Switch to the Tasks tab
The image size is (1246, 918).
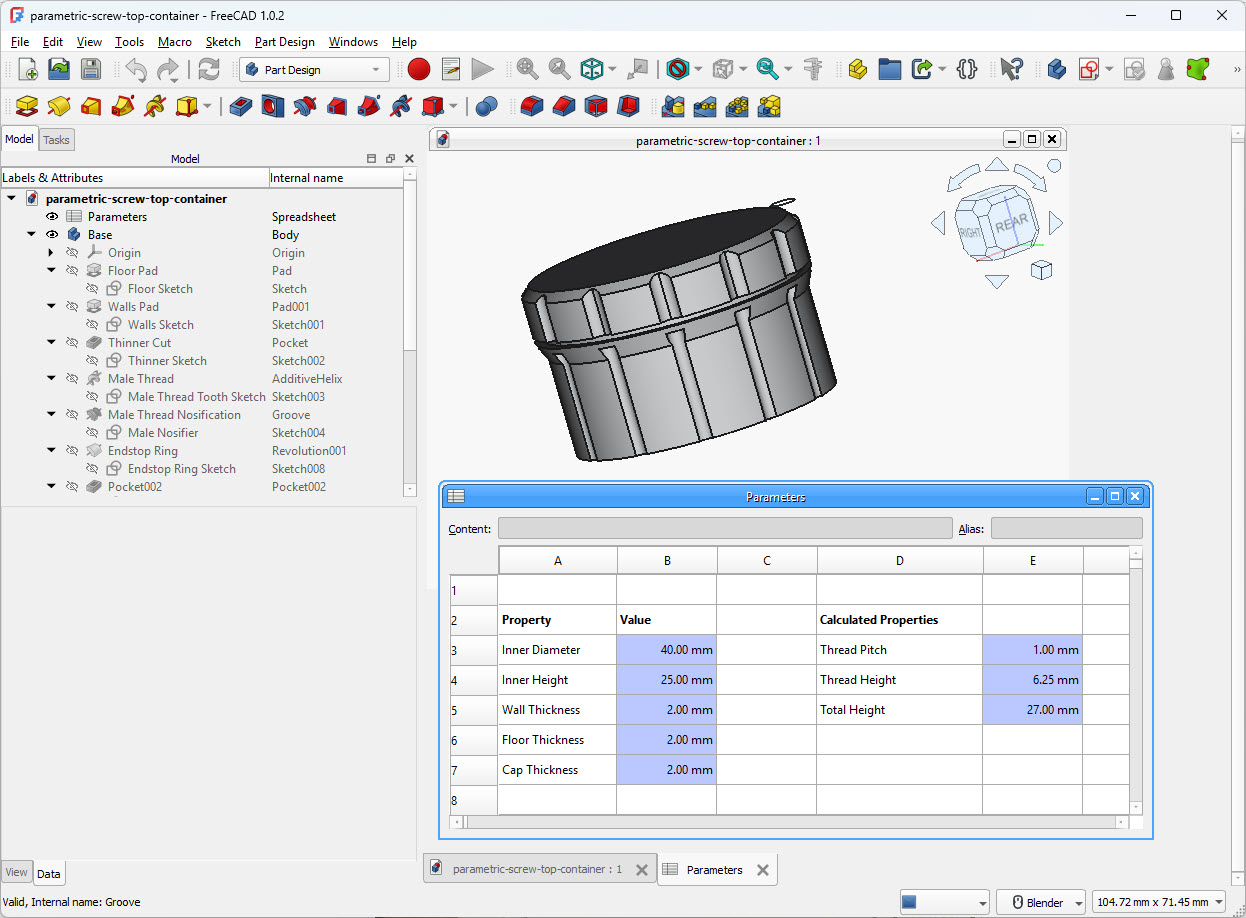click(x=56, y=140)
